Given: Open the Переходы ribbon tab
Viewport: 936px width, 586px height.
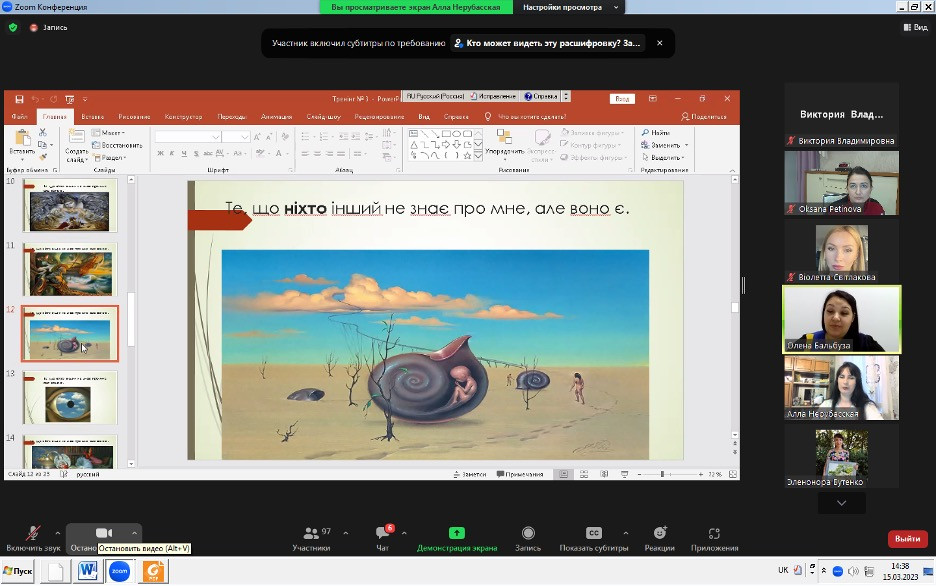Looking at the screenshot, I should pyautogui.click(x=232, y=117).
